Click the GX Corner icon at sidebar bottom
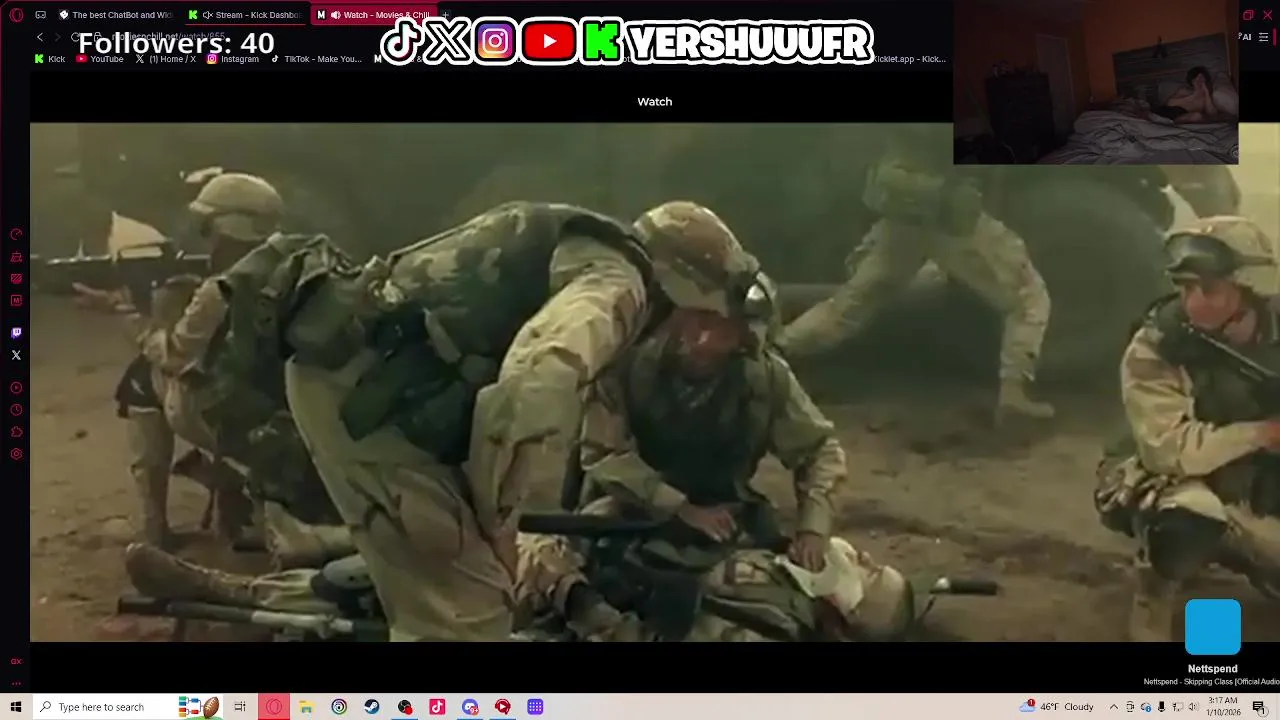Viewport: 1280px width, 720px height. 16,661
